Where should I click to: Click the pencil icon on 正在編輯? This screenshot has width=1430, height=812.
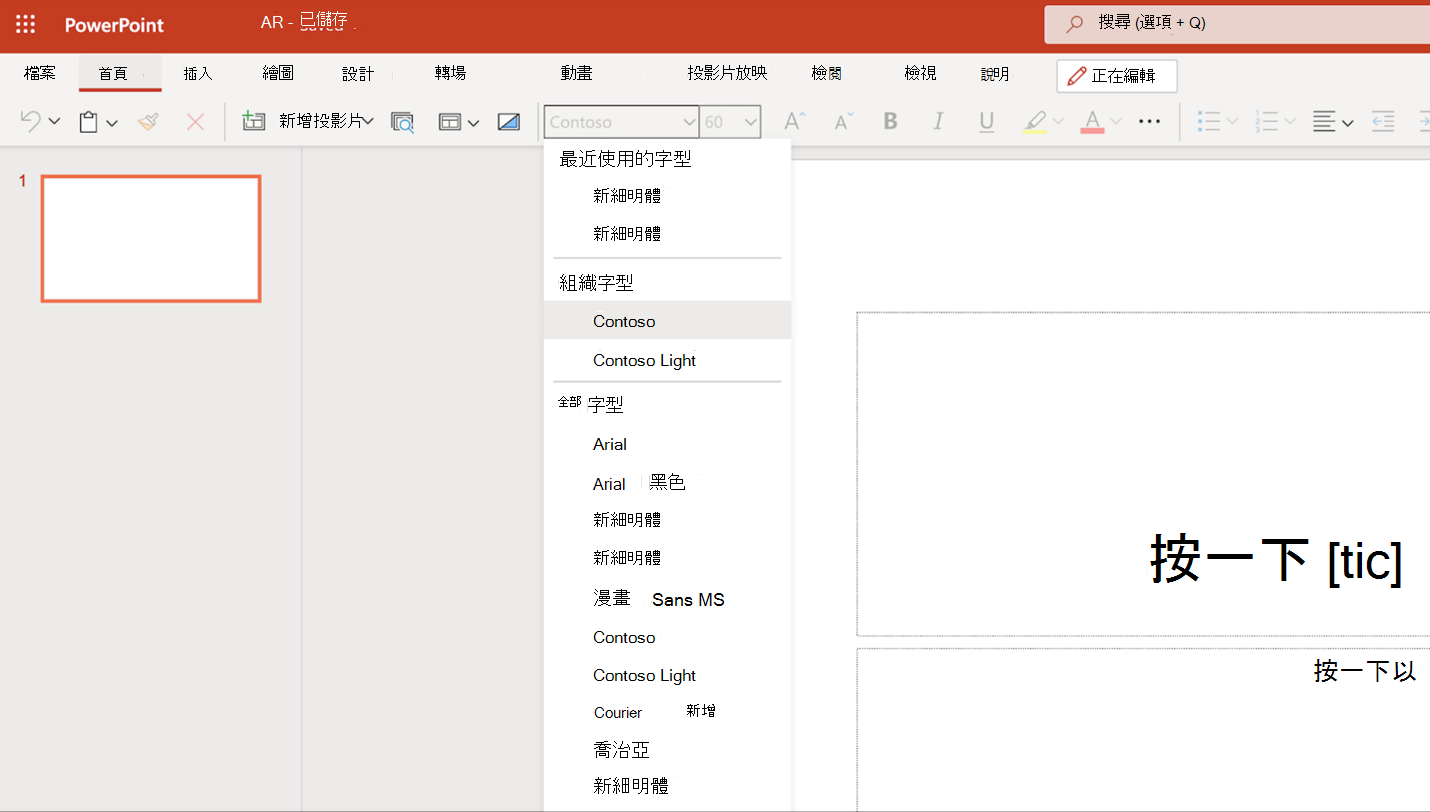pos(1077,76)
